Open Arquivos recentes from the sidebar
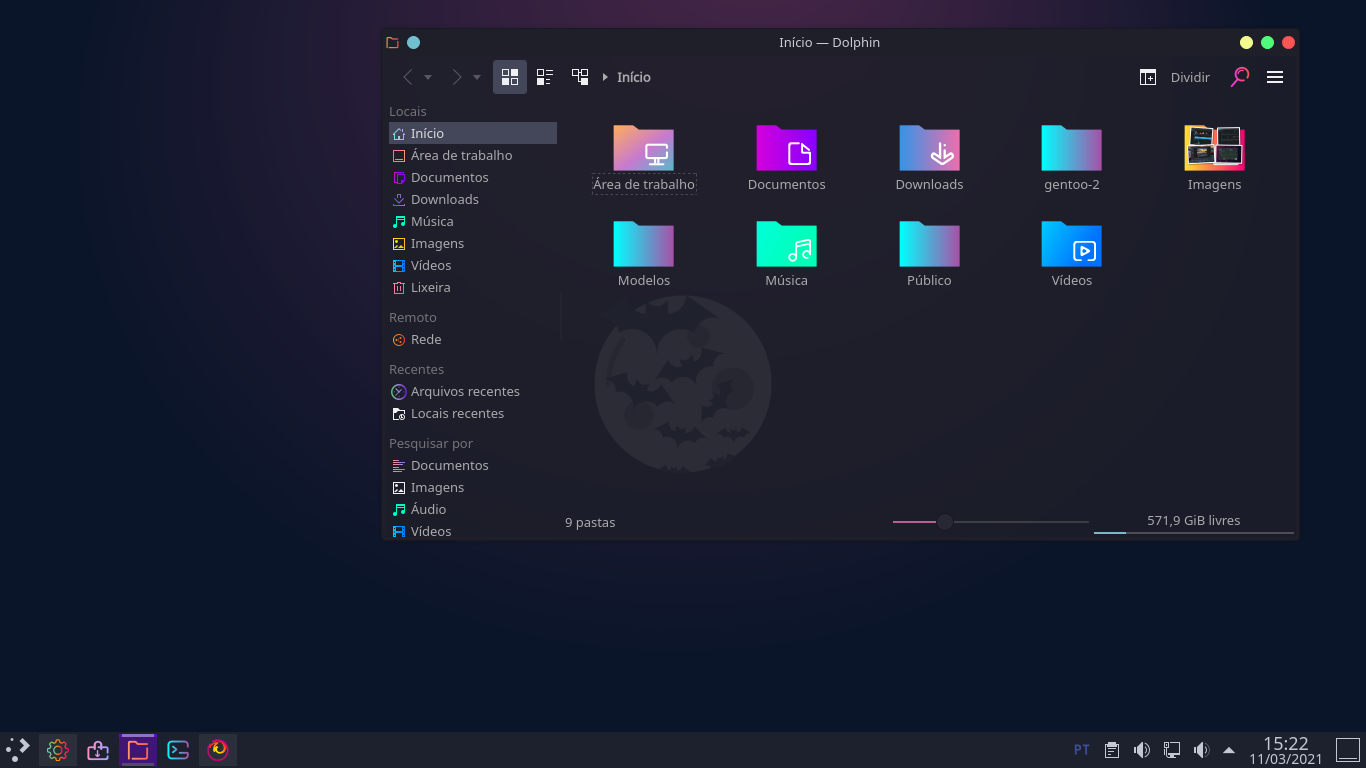Viewport: 1366px width, 768px height. (465, 391)
